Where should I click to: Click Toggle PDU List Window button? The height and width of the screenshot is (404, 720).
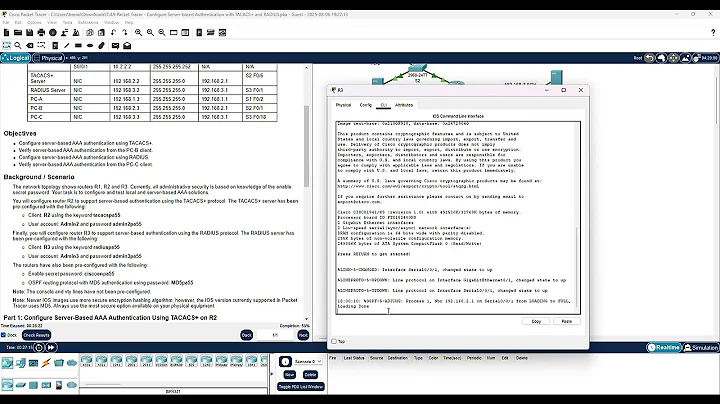pos(301,387)
